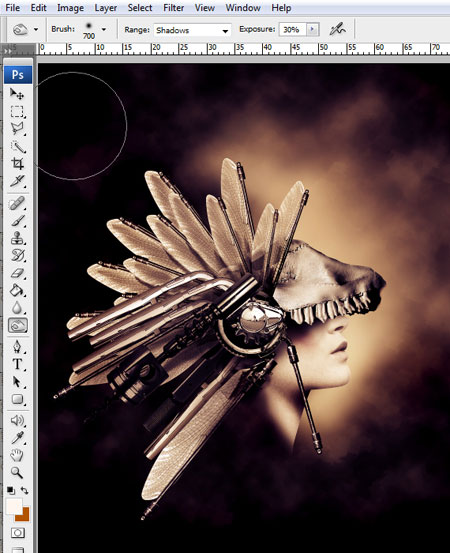
Task: Open the Edit menu
Action: (38, 7)
